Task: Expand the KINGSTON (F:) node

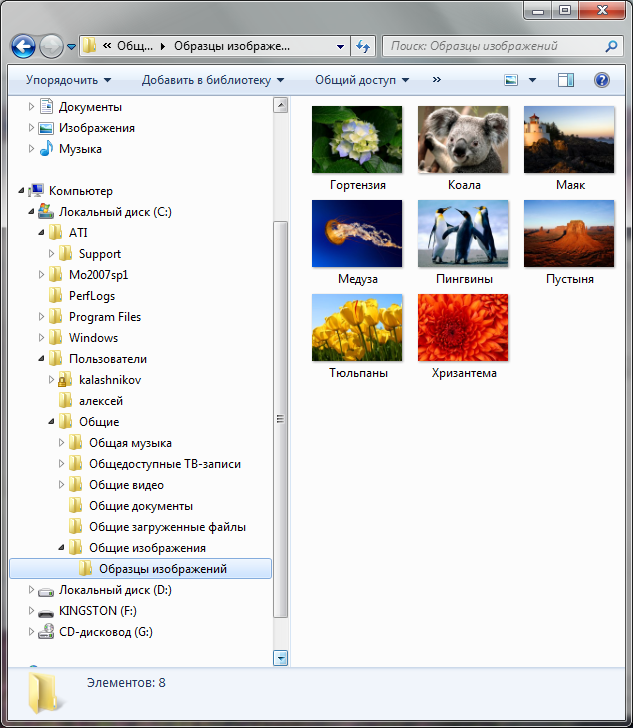Action: point(31,611)
